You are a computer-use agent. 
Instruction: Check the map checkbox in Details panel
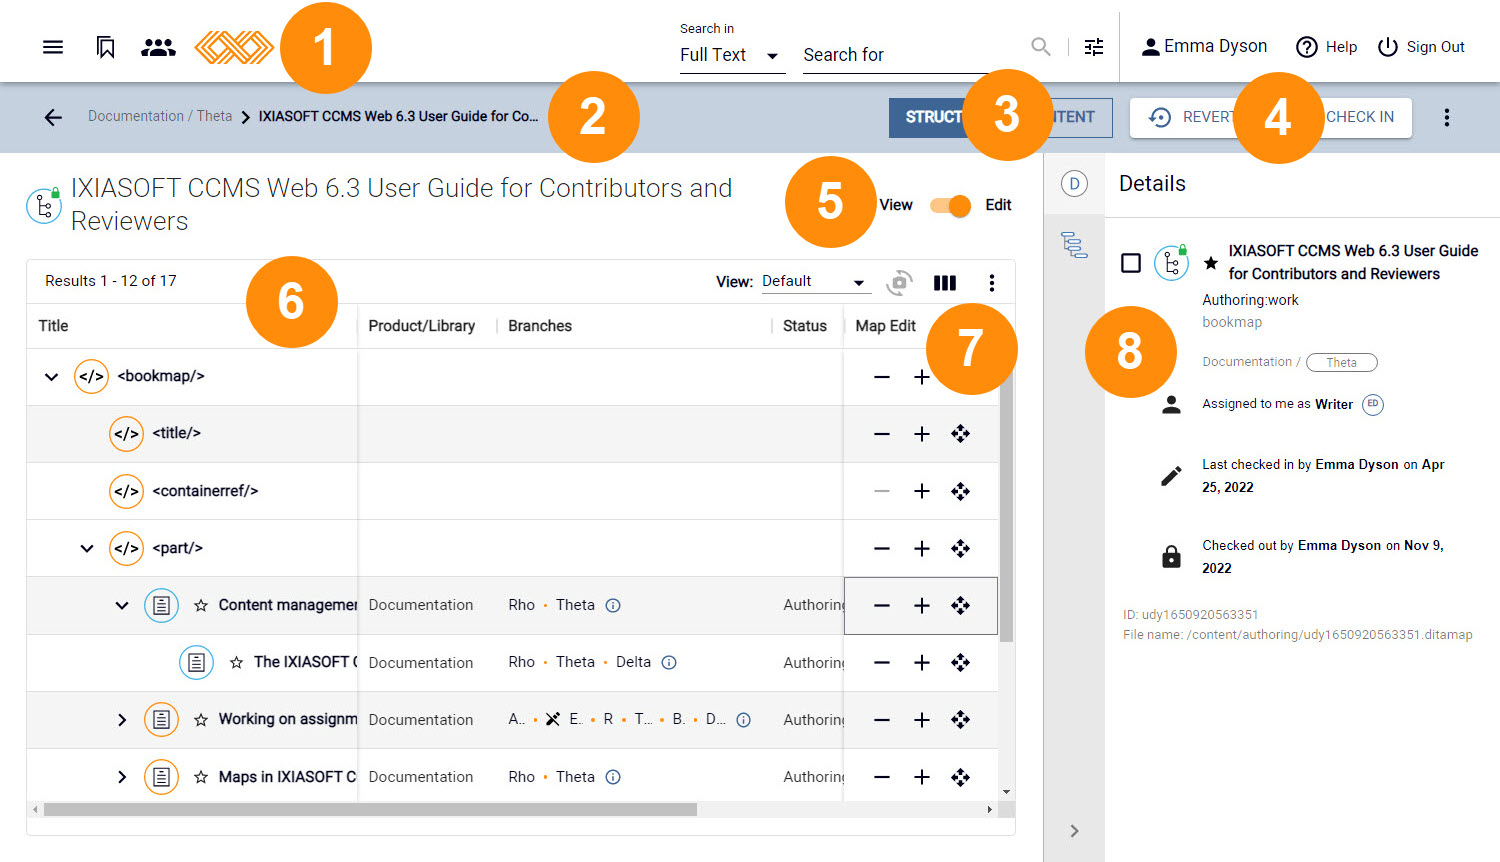[1131, 263]
